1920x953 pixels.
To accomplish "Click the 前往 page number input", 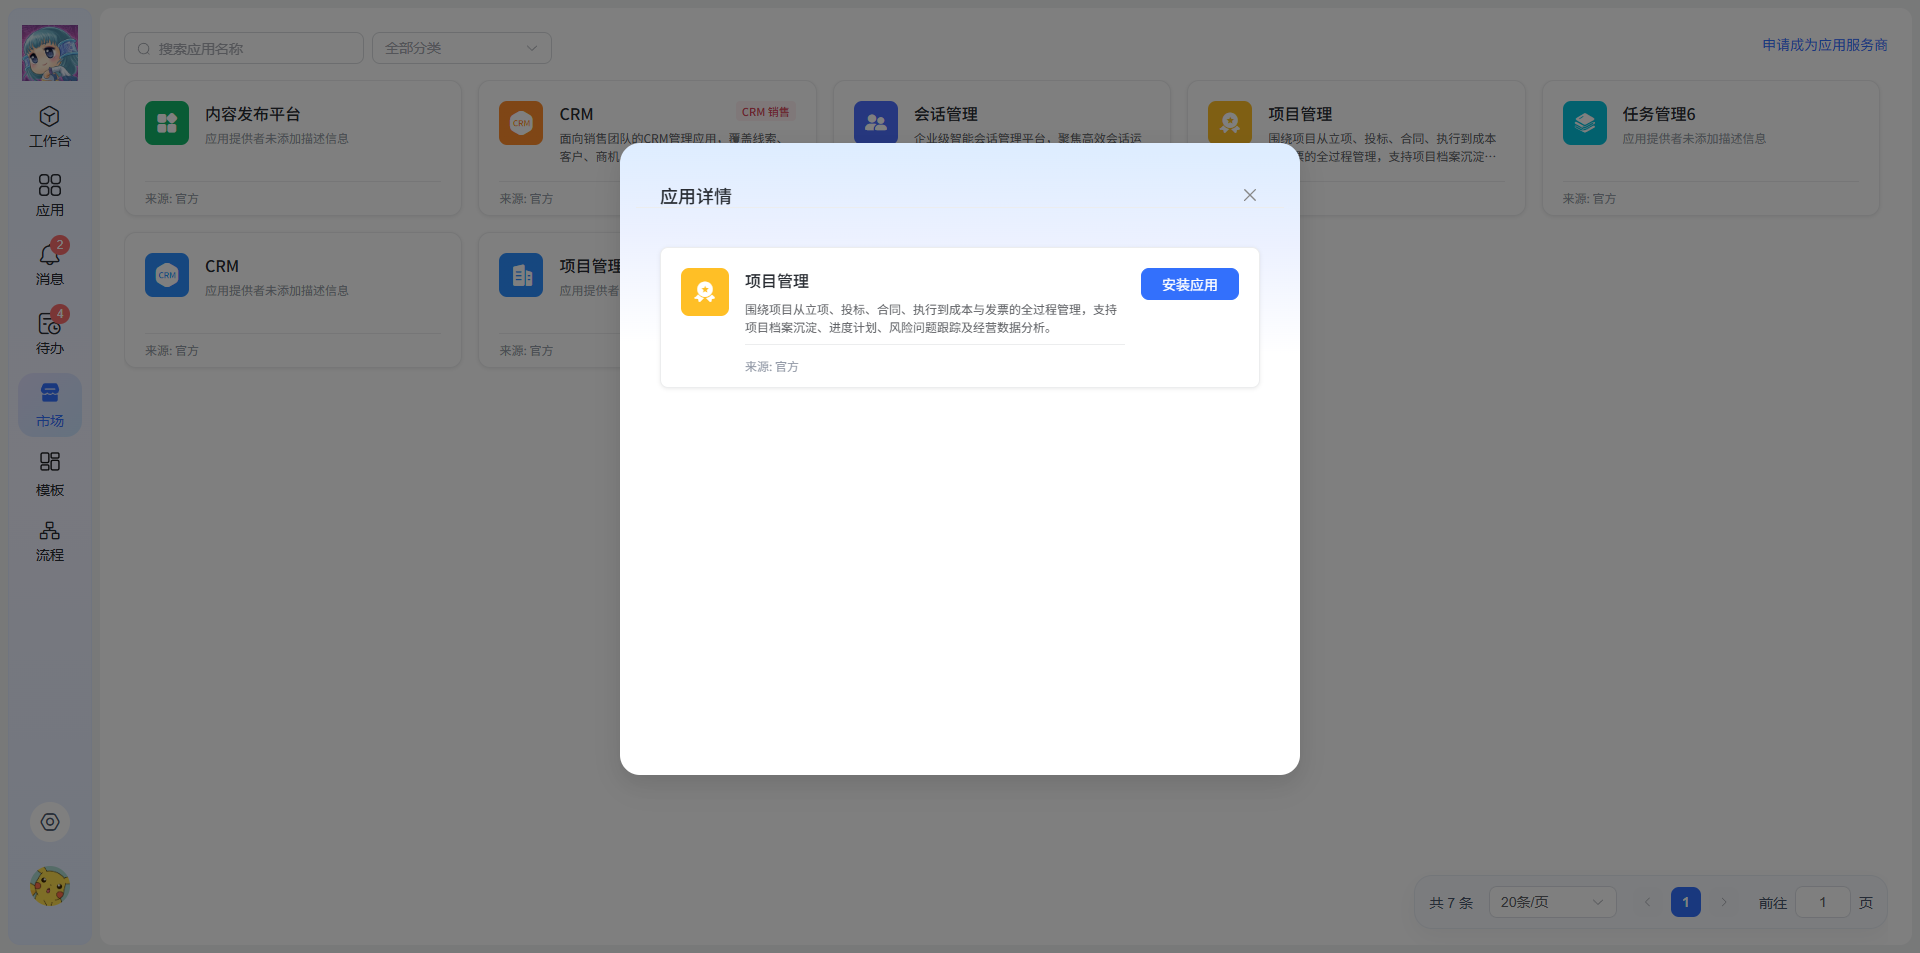I will click(1823, 902).
